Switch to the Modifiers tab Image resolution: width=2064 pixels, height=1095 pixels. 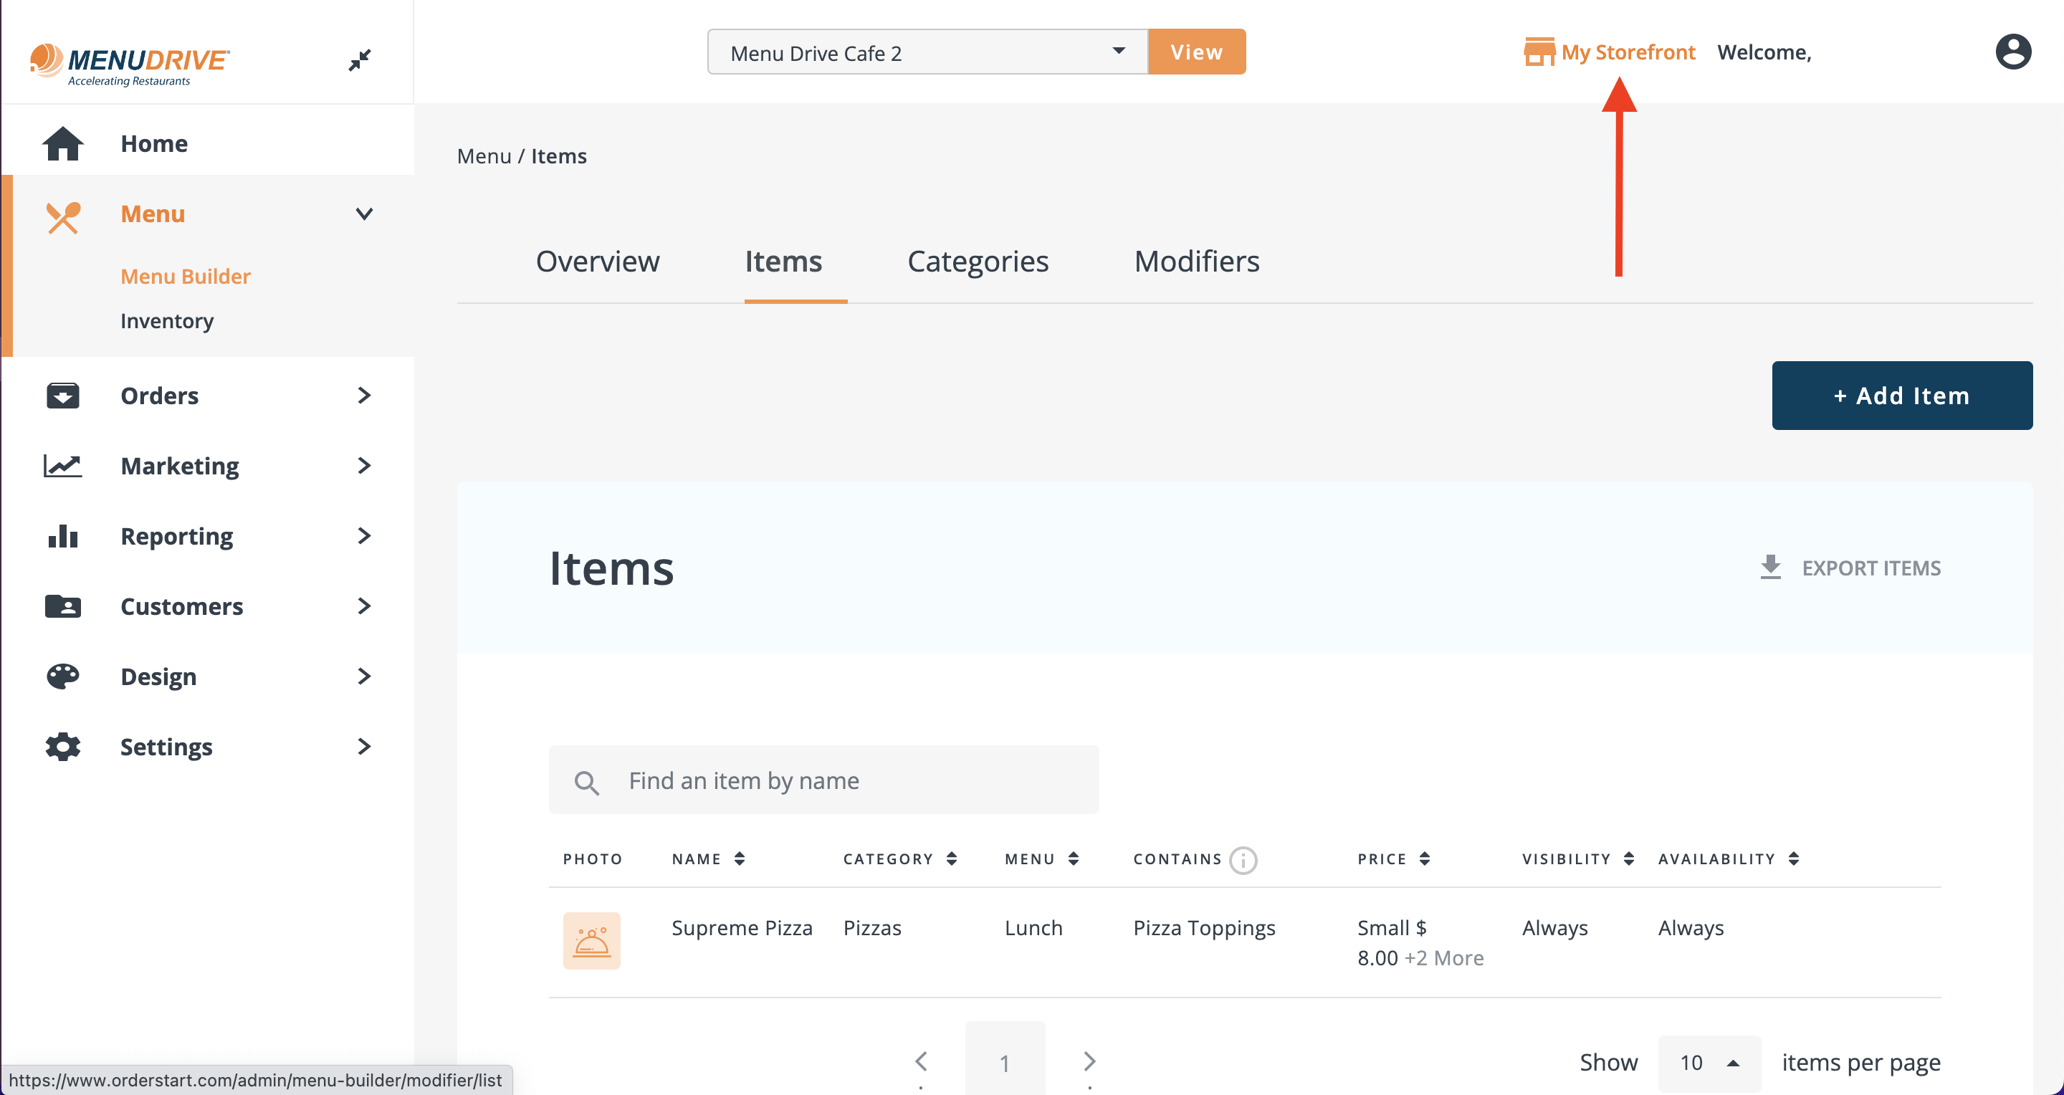[1197, 261]
